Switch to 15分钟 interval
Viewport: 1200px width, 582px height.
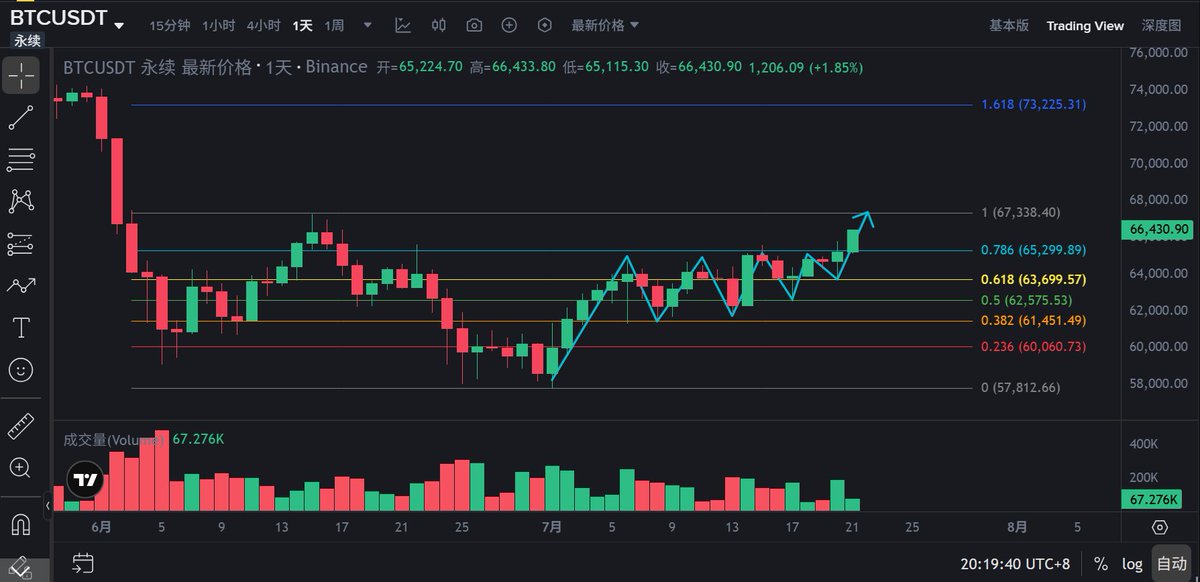click(170, 25)
